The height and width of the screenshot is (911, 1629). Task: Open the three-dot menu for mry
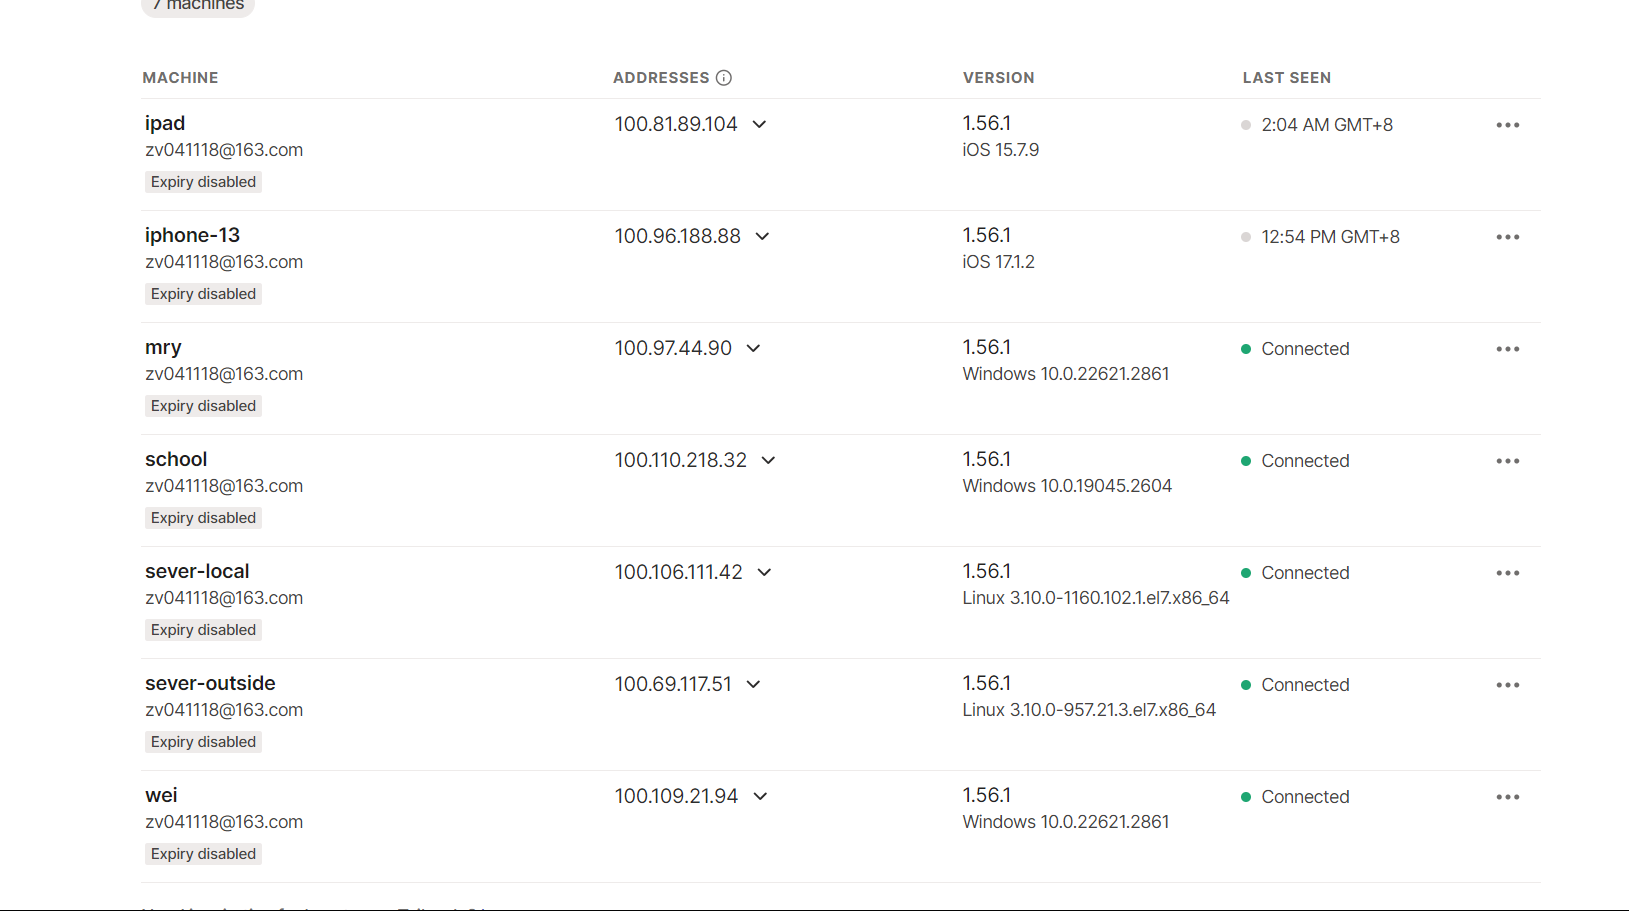click(x=1507, y=349)
